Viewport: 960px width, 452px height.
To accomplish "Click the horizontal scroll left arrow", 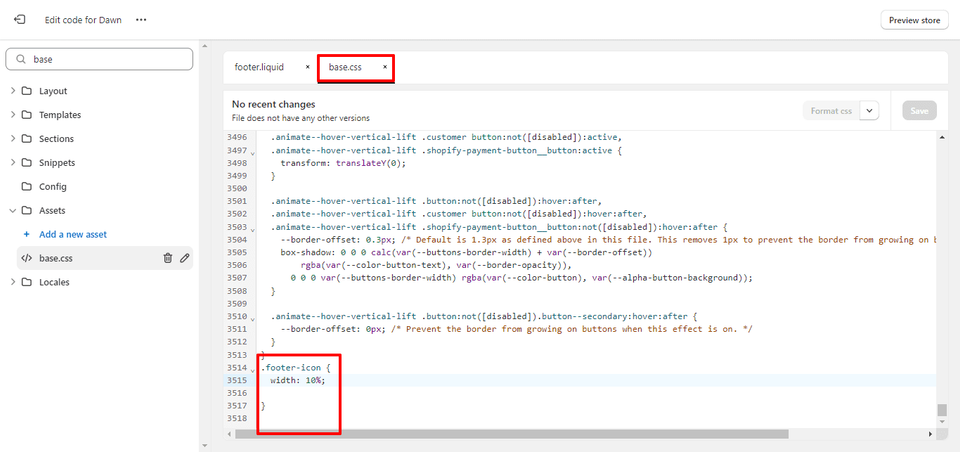I will (x=230, y=434).
